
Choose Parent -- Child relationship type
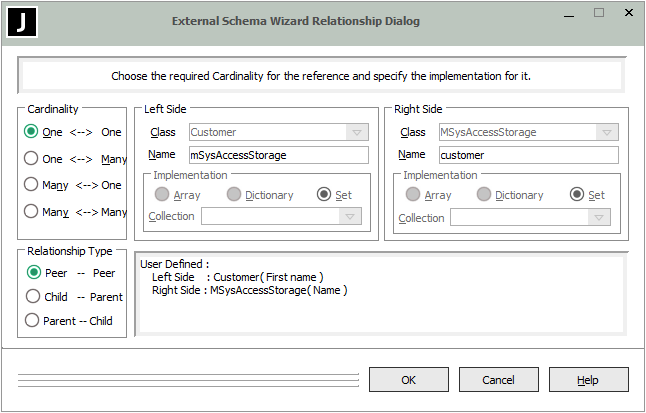(x=32, y=321)
